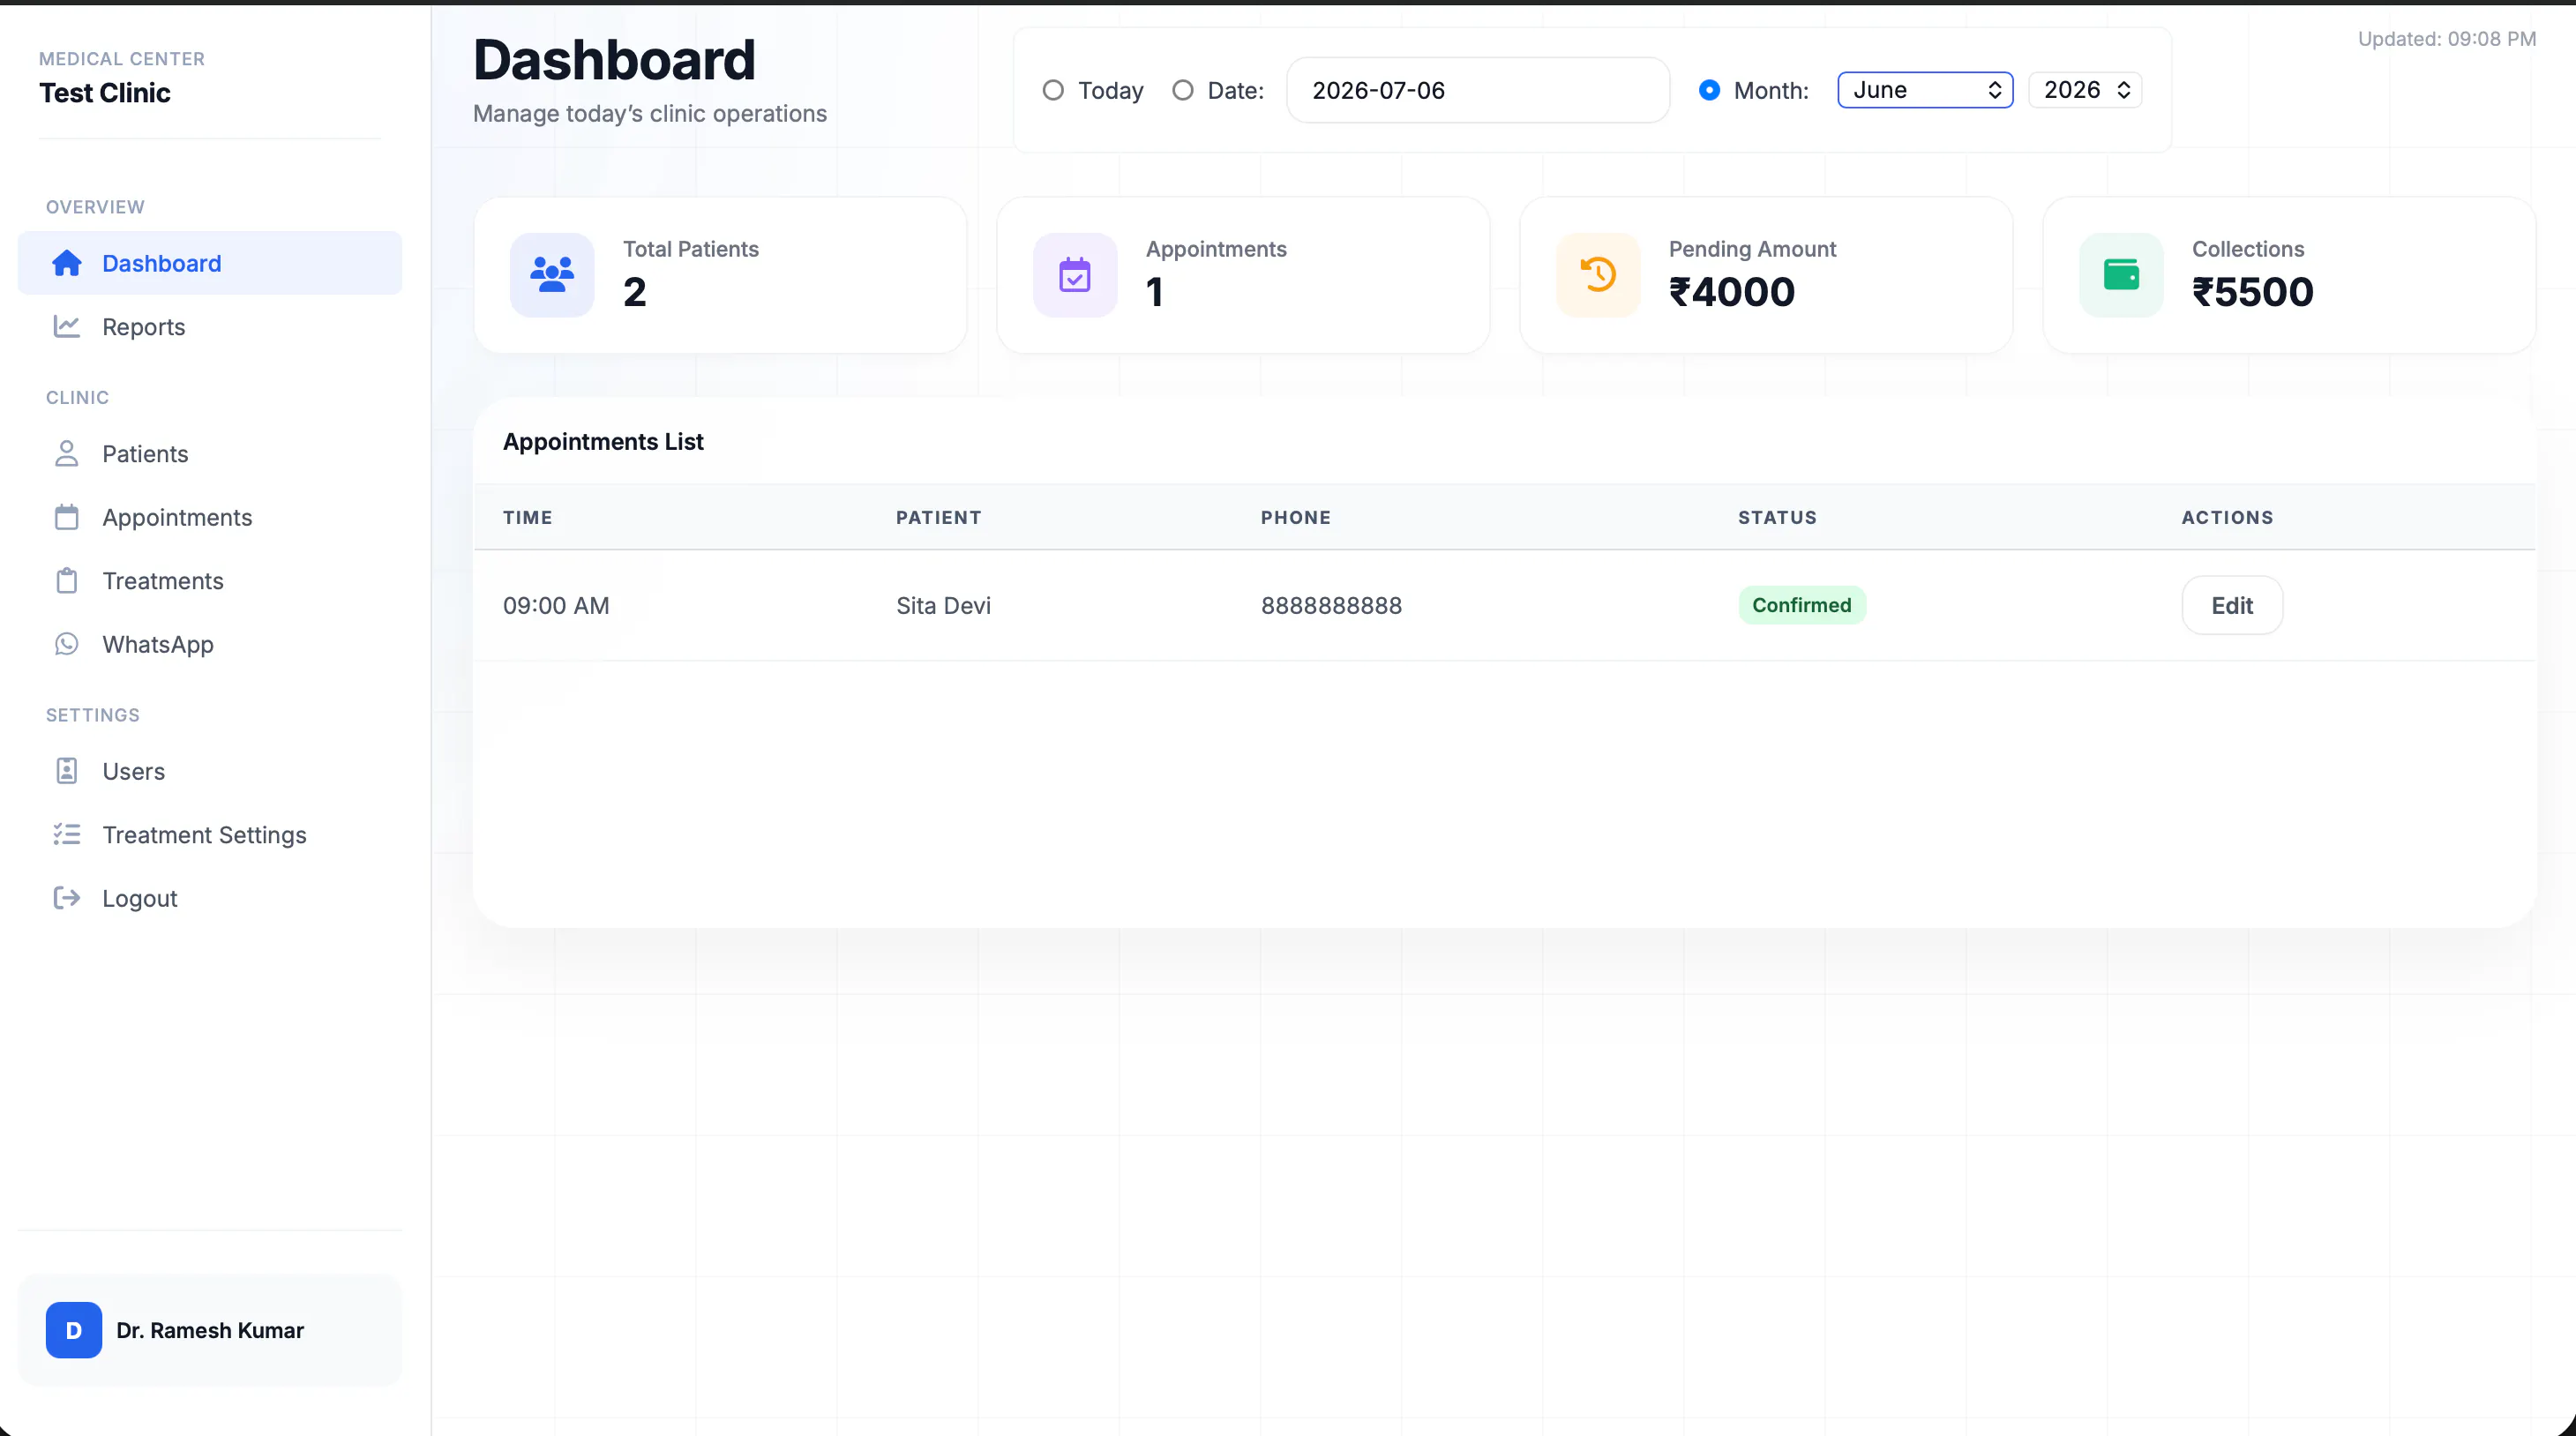Open the 2026 year dropdown

[2085, 90]
